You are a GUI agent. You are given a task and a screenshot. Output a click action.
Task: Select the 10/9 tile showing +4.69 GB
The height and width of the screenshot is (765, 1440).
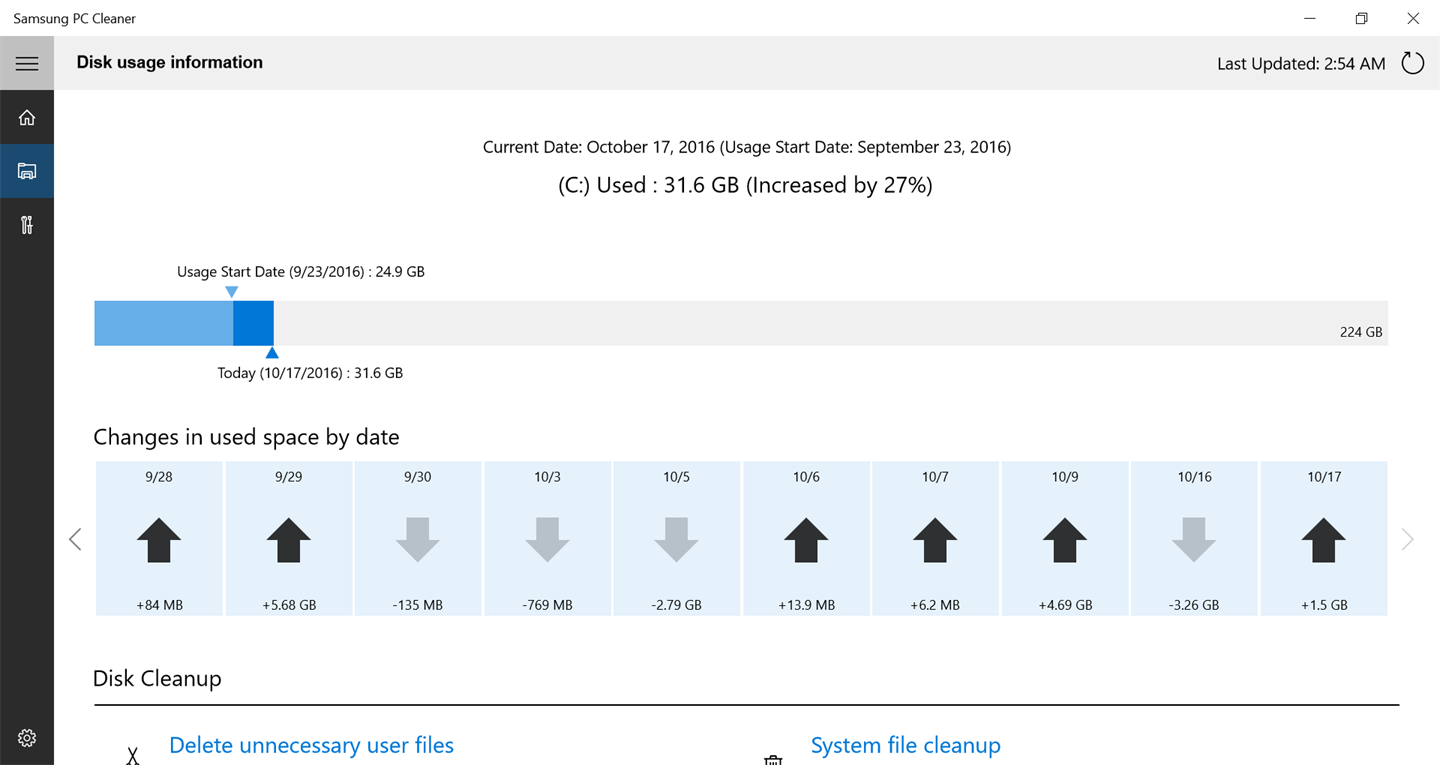1065,538
